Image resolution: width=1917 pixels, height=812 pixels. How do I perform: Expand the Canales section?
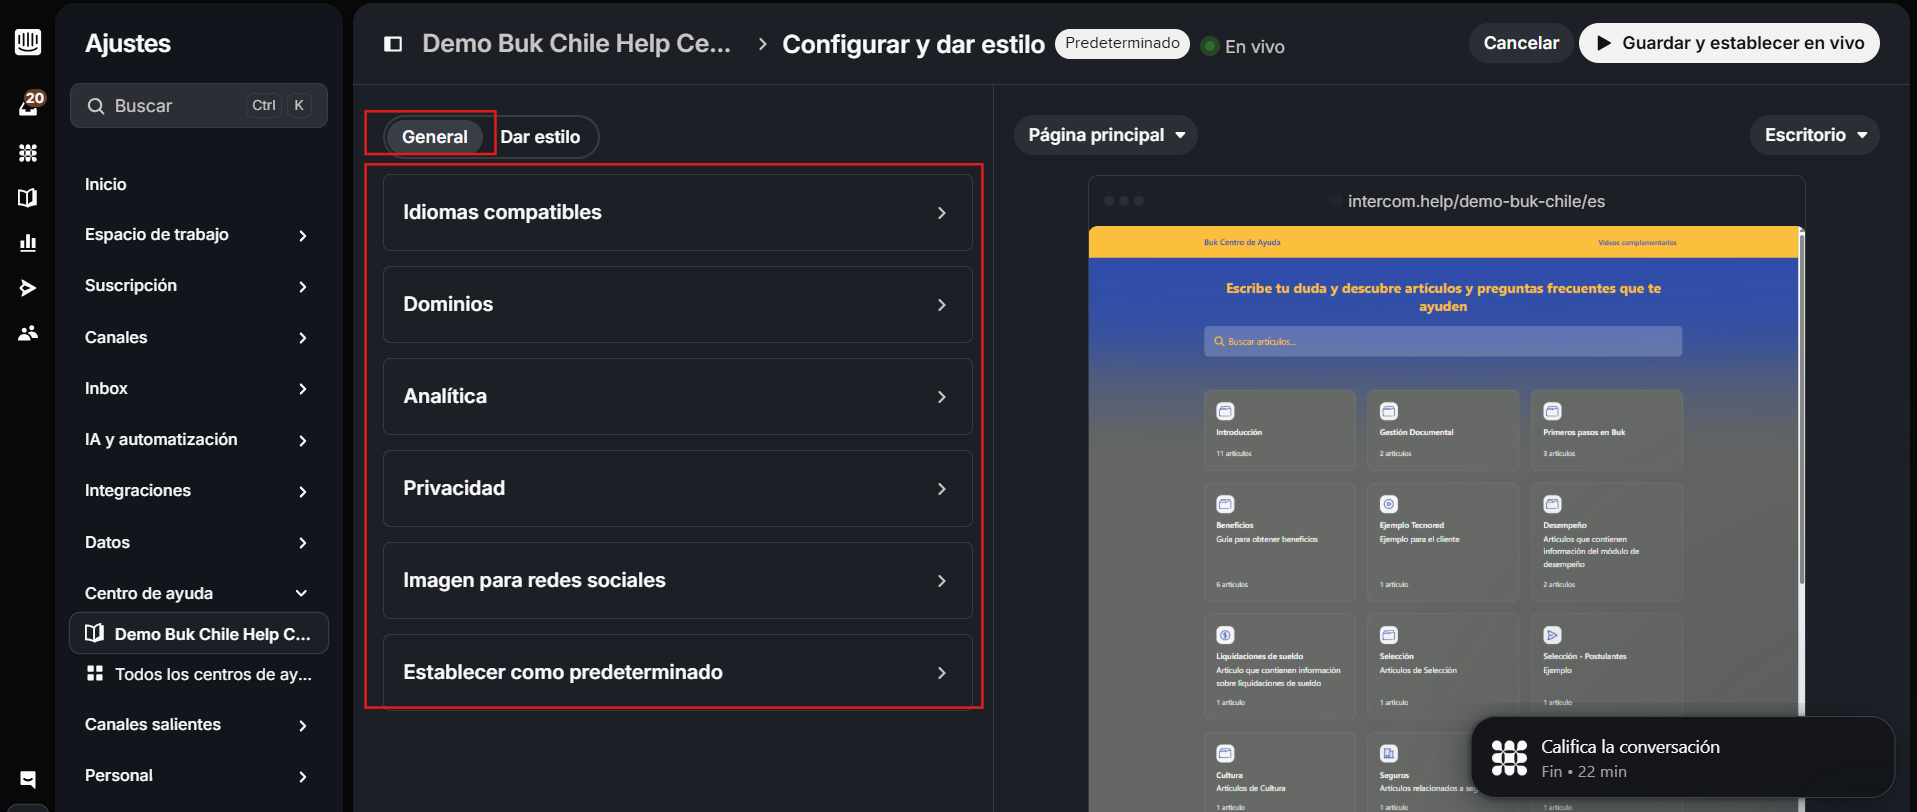(197, 338)
